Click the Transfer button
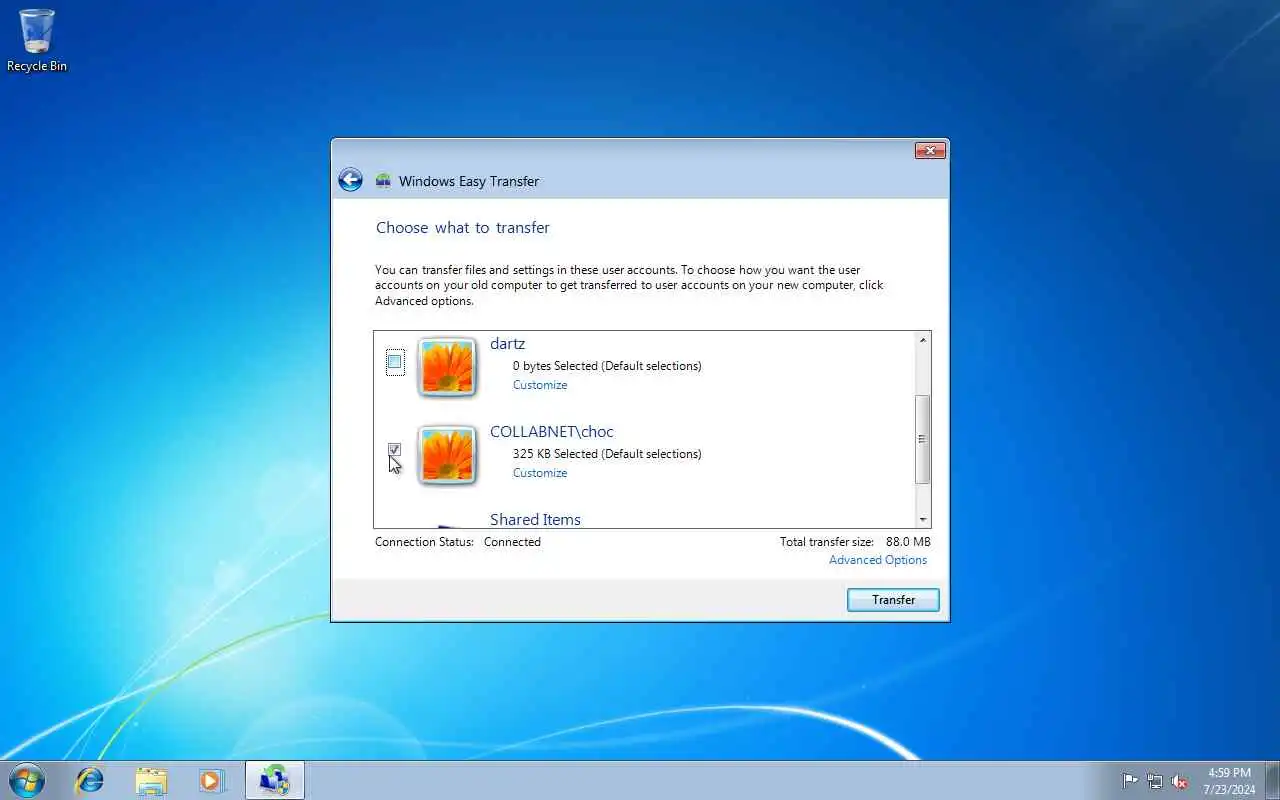The width and height of the screenshot is (1280, 800). click(x=893, y=600)
